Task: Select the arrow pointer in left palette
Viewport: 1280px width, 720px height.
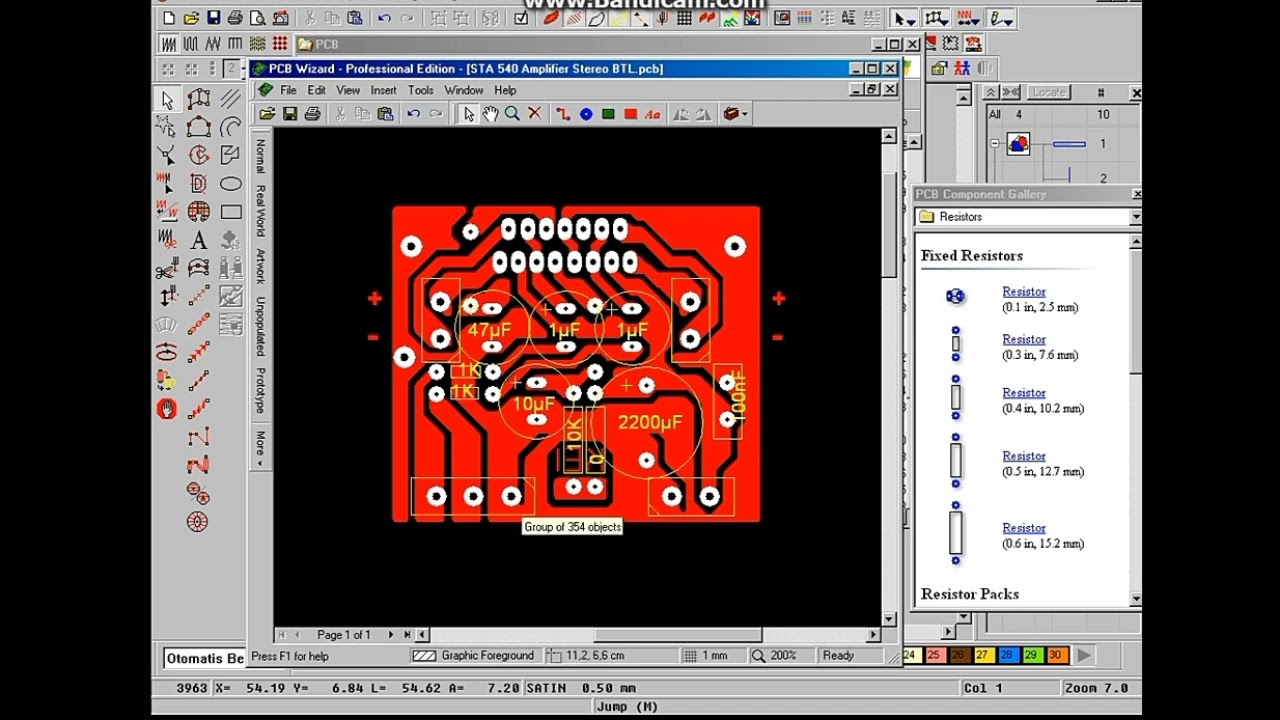Action: pos(166,100)
